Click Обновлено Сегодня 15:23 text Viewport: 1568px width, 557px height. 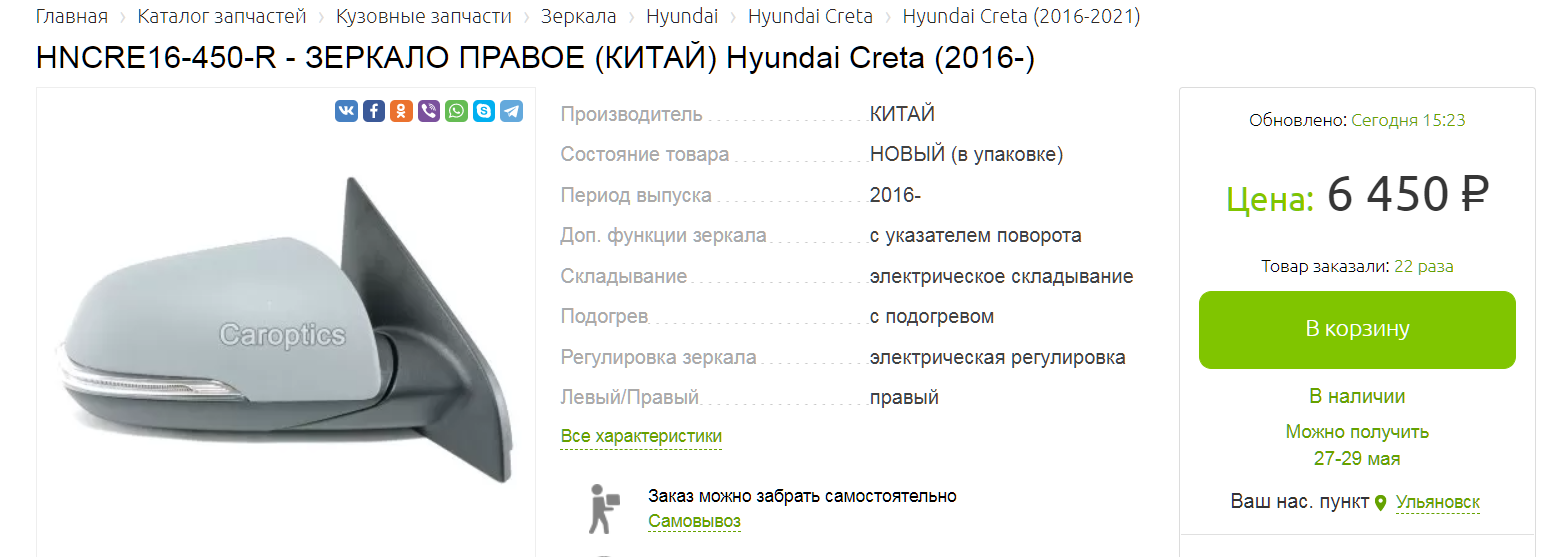click(x=1357, y=120)
